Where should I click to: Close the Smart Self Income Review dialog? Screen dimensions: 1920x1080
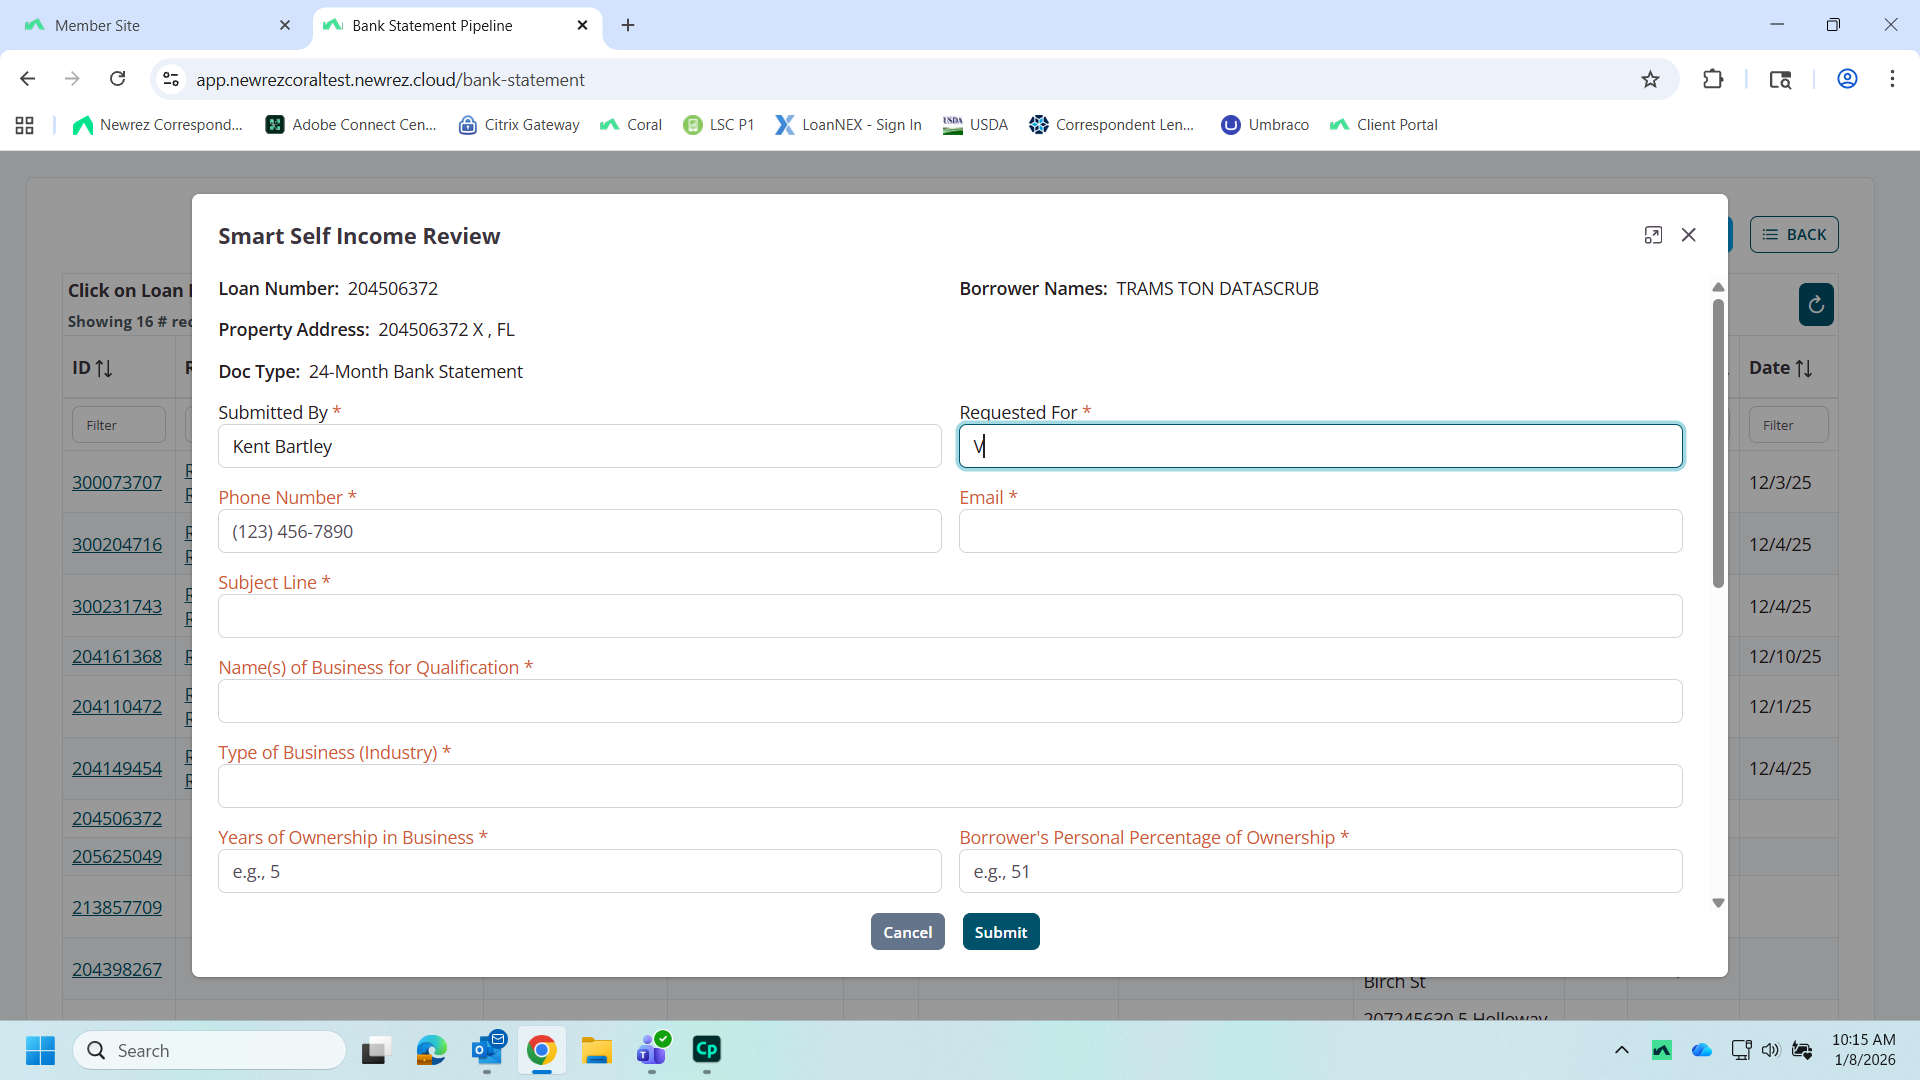(1689, 235)
